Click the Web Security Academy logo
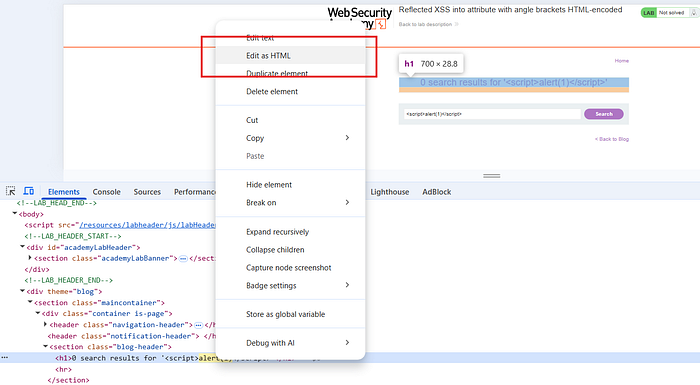Screen dimensions: 700x385 coord(360,18)
